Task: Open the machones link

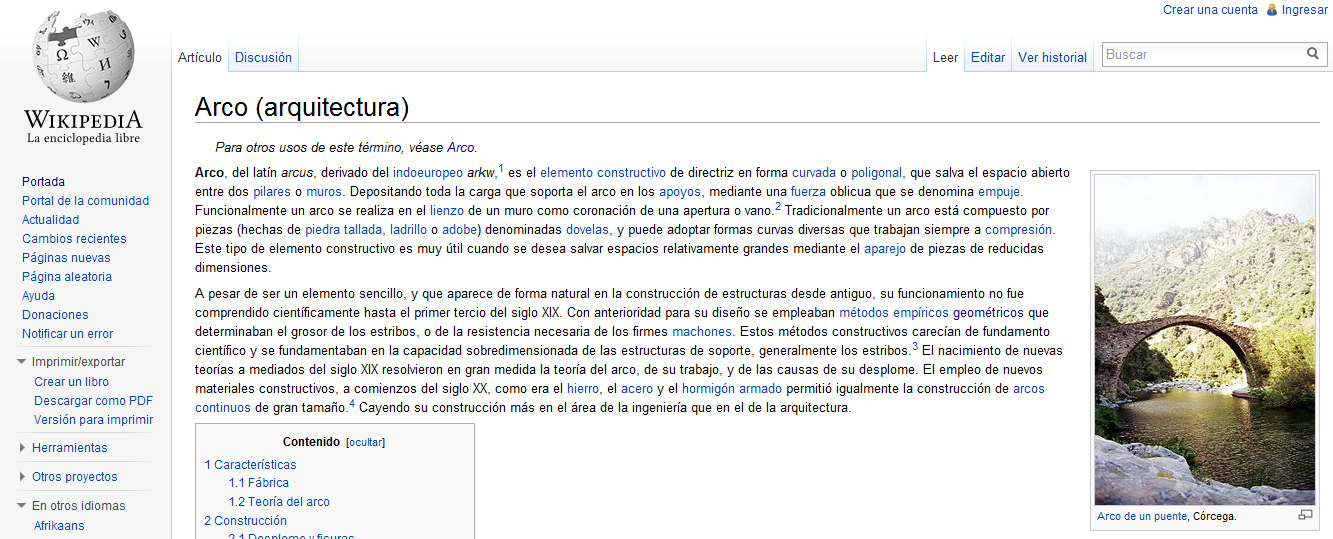Action: point(702,332)
